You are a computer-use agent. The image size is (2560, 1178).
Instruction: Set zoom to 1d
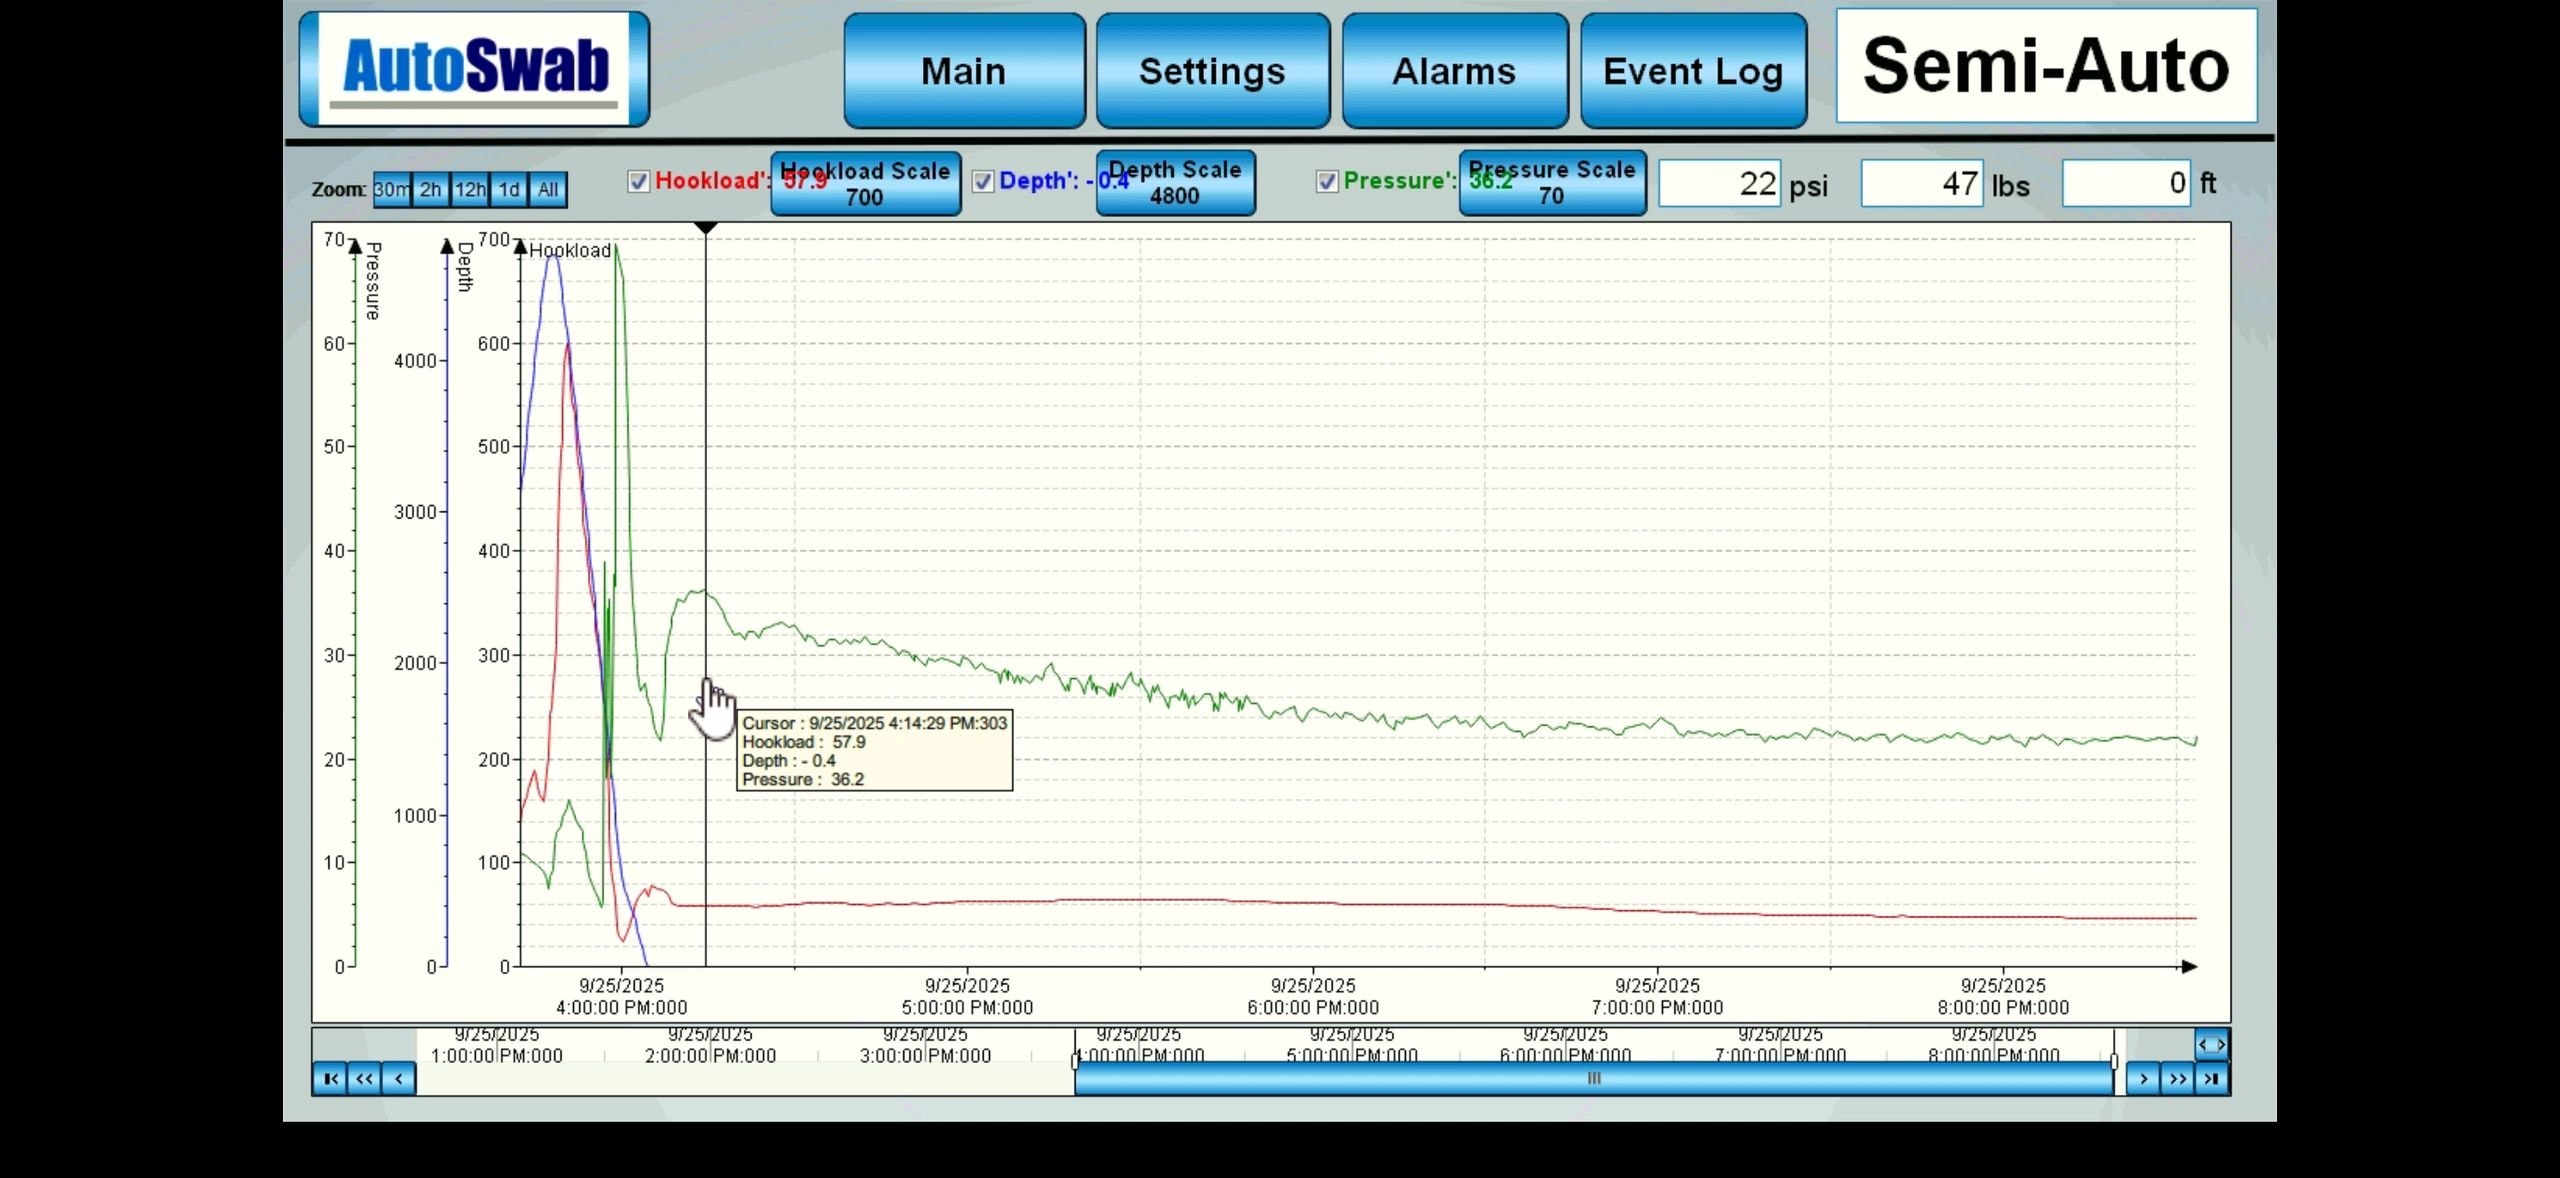point(509,189)
